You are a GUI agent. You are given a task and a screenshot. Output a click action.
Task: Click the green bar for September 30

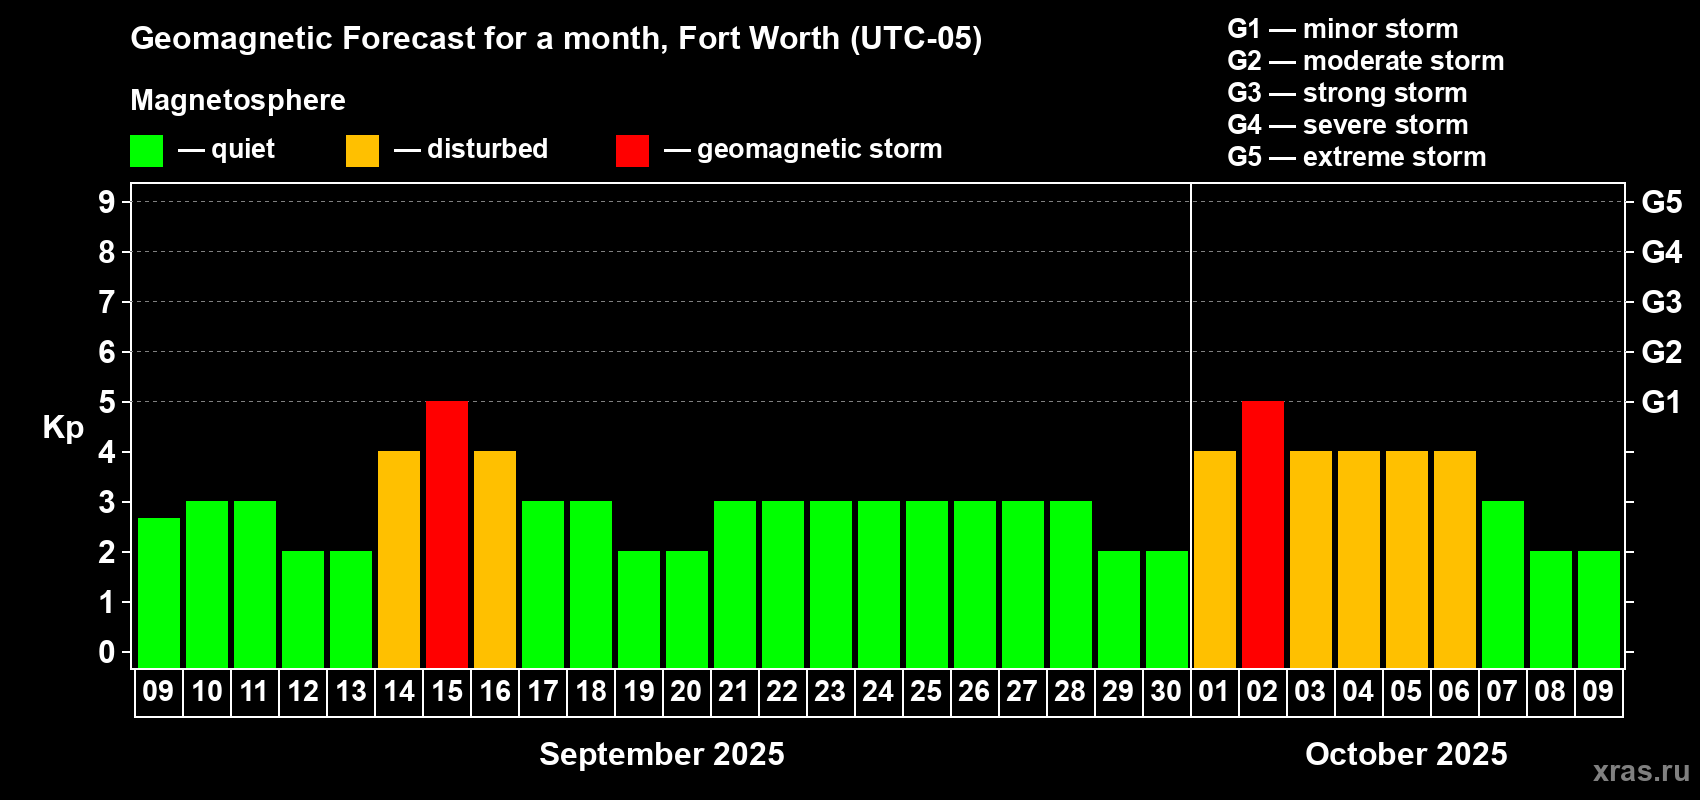[x=1167, y=609]
